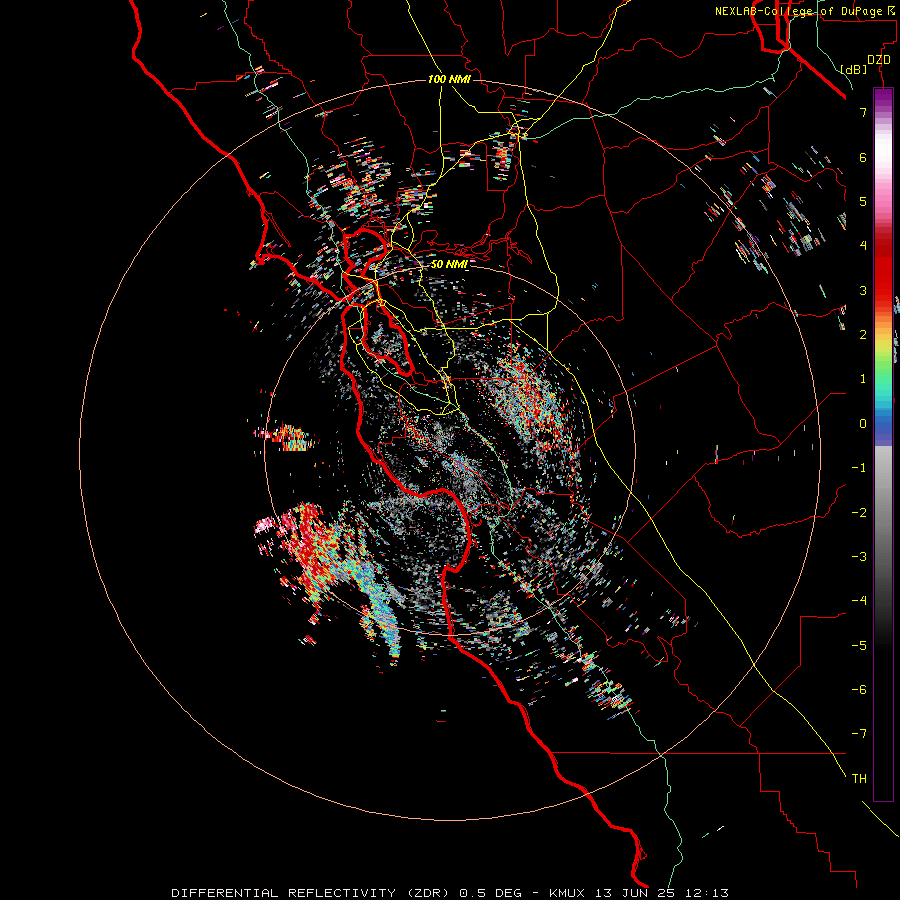Click the [dB] unit label
This screenshot has width=900, height=900.
[854, 69]
